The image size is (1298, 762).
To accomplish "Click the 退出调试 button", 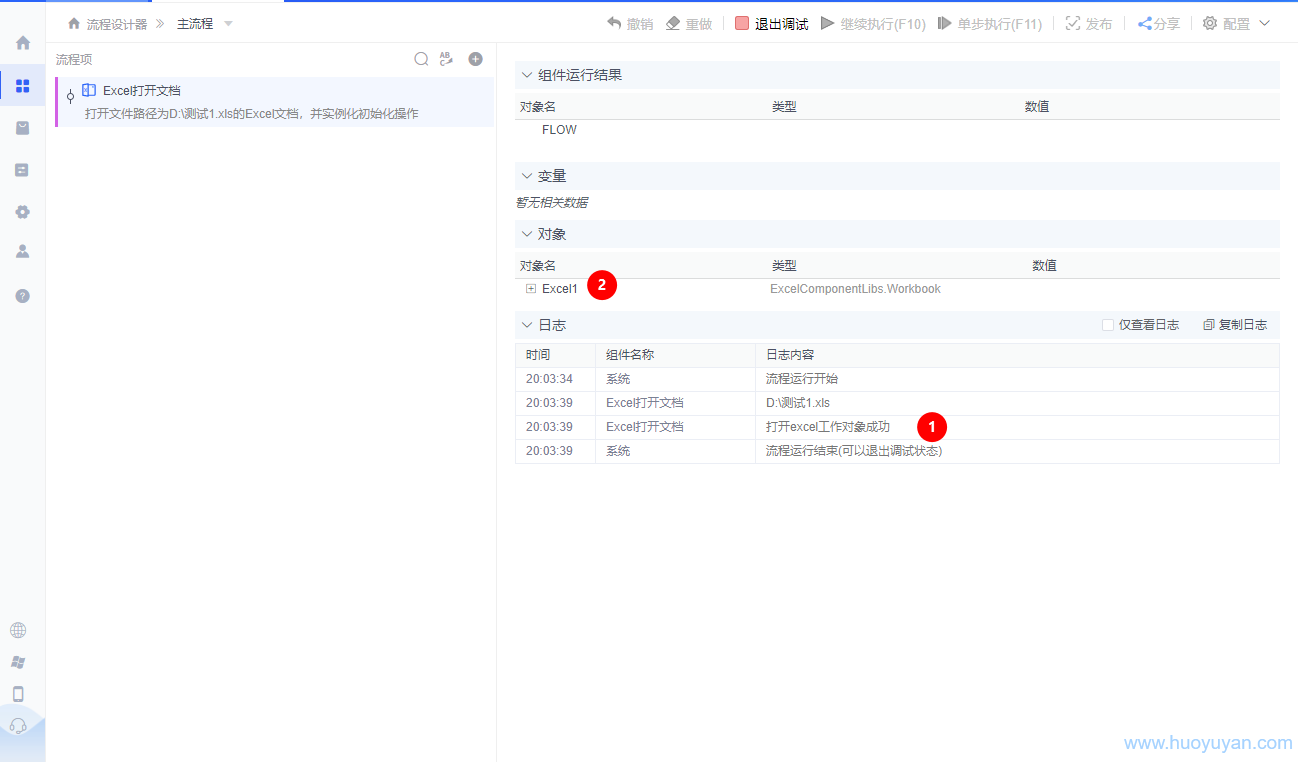I will (x=771, y=23).
